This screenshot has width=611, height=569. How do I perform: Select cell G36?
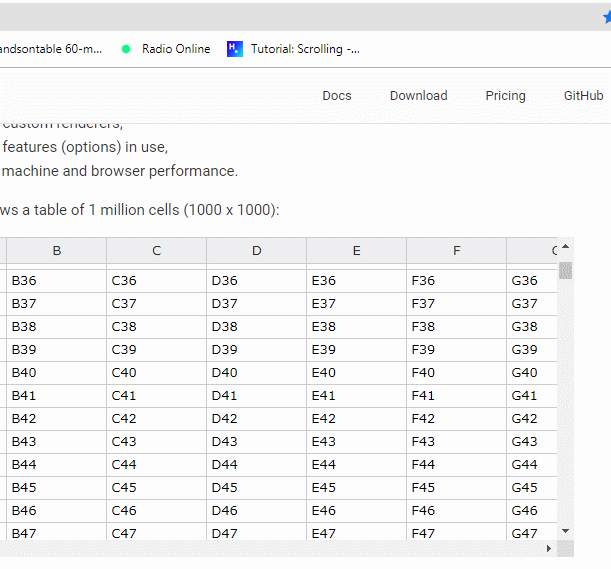pyautogui.click(x=532, y=281)
